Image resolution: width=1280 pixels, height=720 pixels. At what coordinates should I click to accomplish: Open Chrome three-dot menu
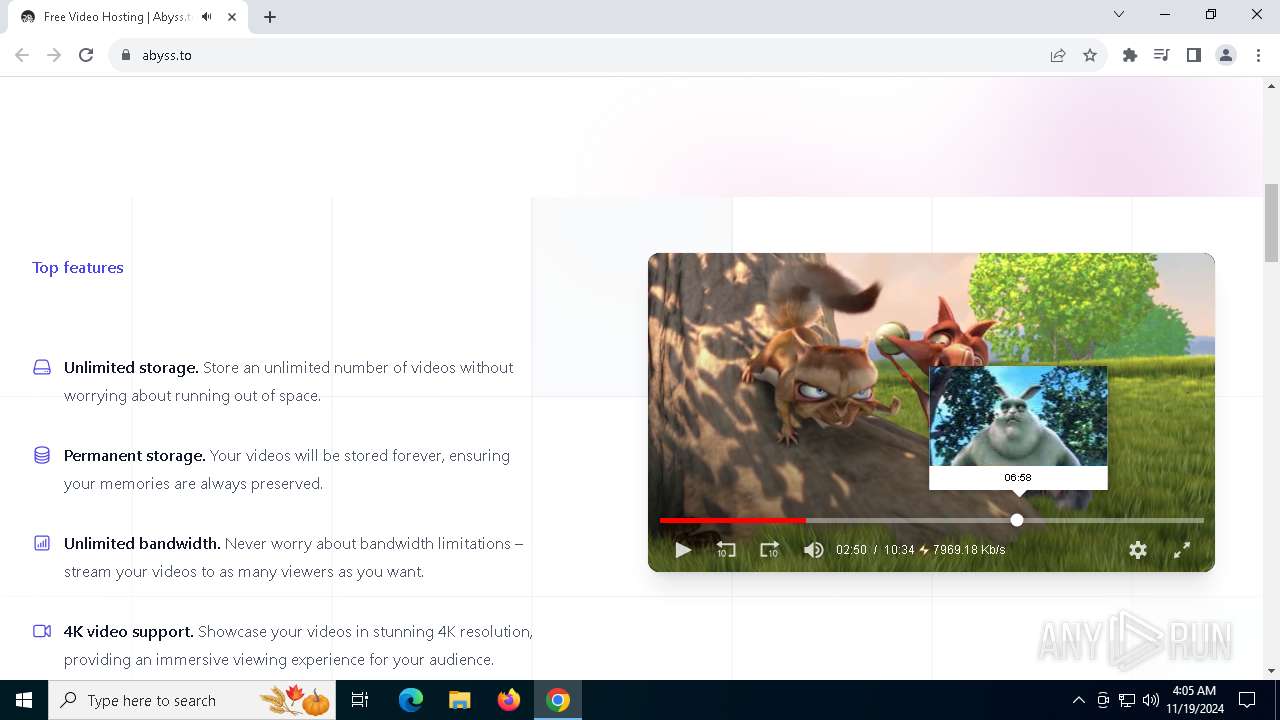(1258, 55)
